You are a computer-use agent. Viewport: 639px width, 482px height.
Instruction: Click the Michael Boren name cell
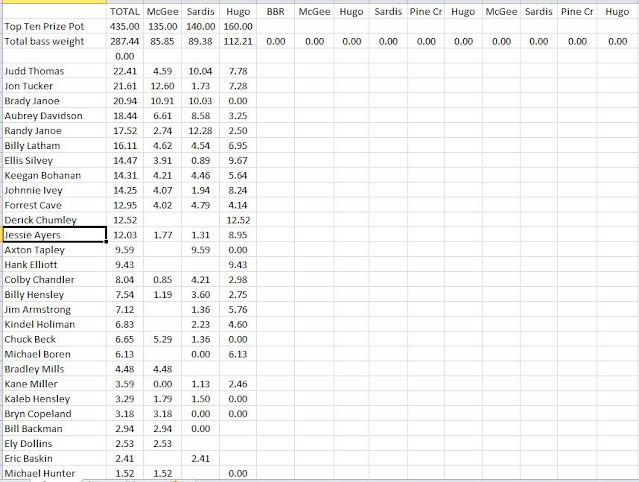pos(55,354)
